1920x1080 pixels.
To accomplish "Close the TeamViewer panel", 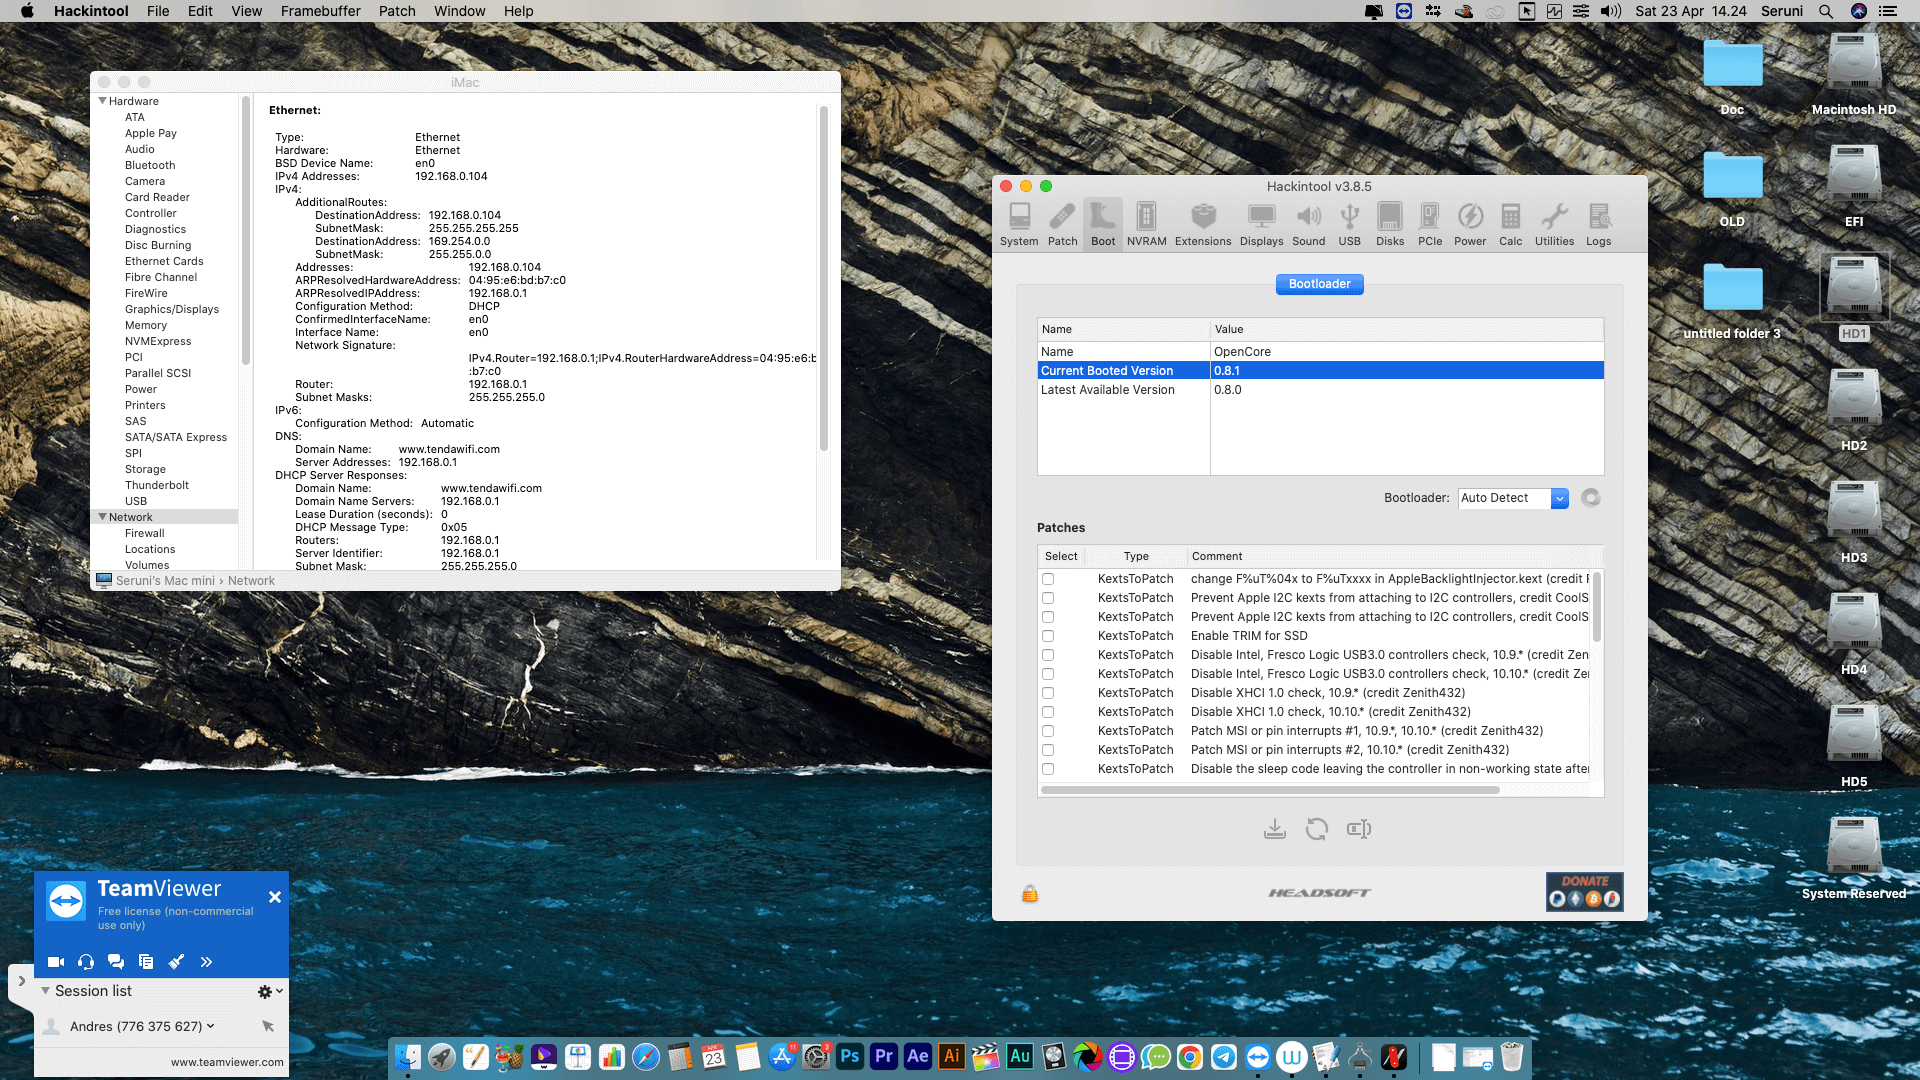I will click(x=275, y=897).
